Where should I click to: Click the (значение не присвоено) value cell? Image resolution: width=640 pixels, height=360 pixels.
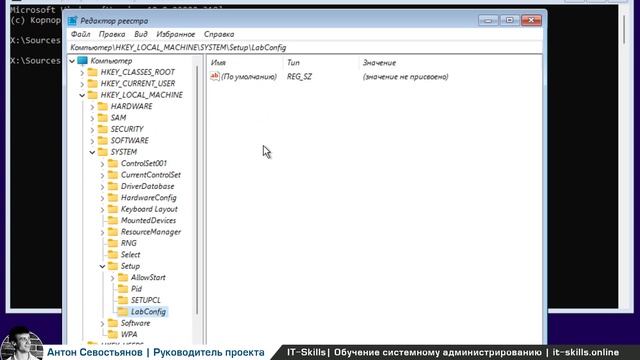click(405, 77)
